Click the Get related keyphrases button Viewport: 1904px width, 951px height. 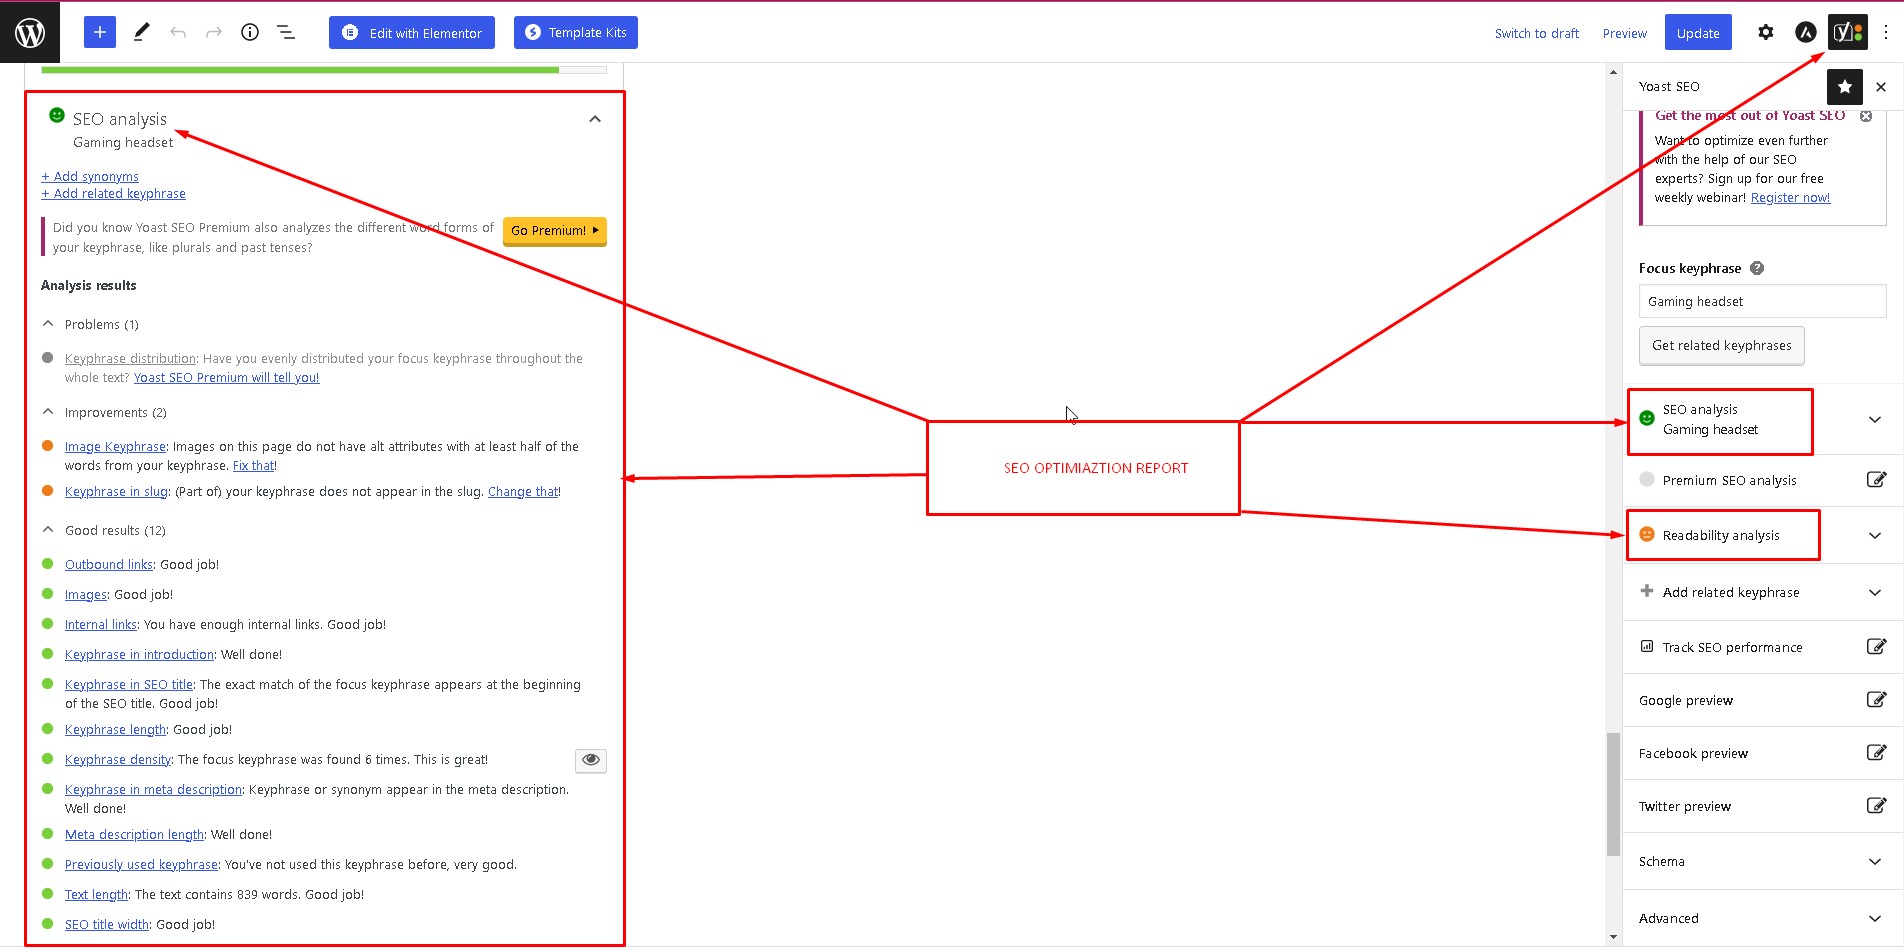pos(1721,345)
